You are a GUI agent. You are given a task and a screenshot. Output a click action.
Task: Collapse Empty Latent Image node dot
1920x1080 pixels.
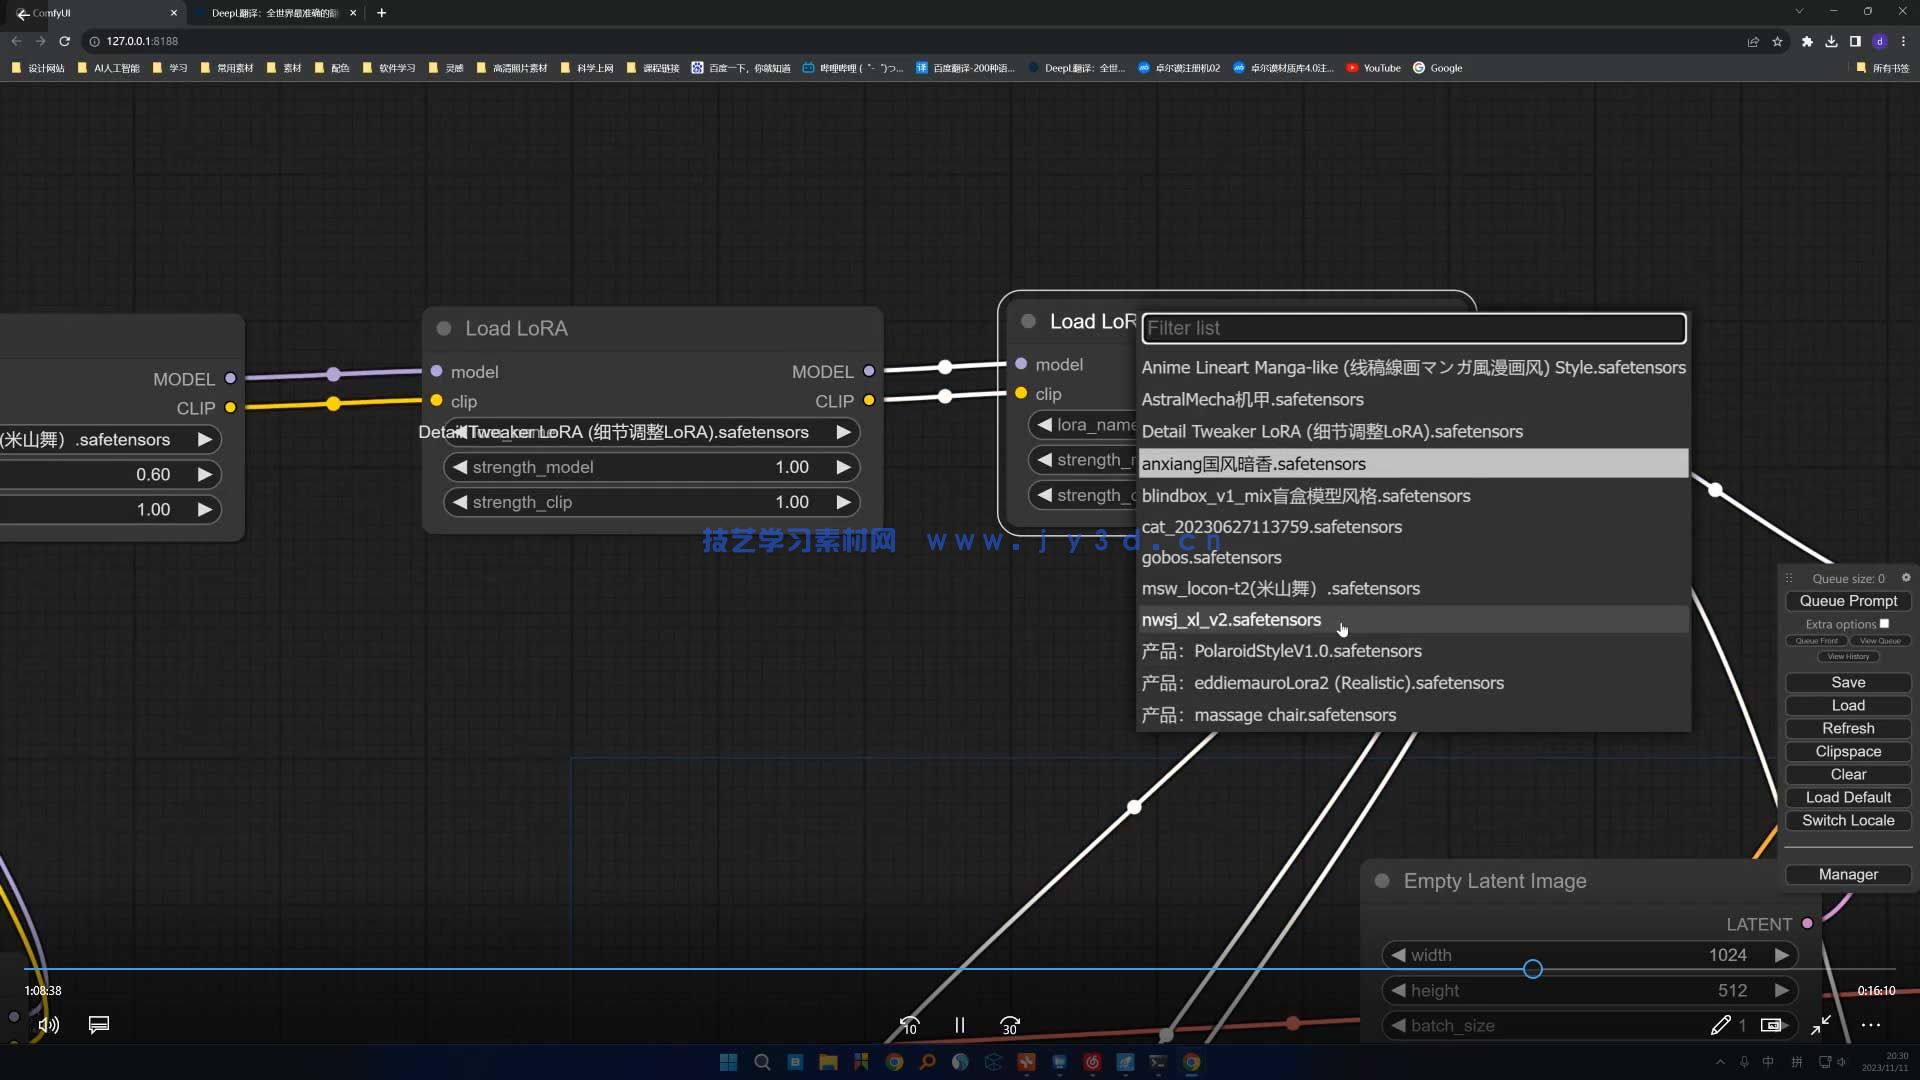[x=1382, y=881]
